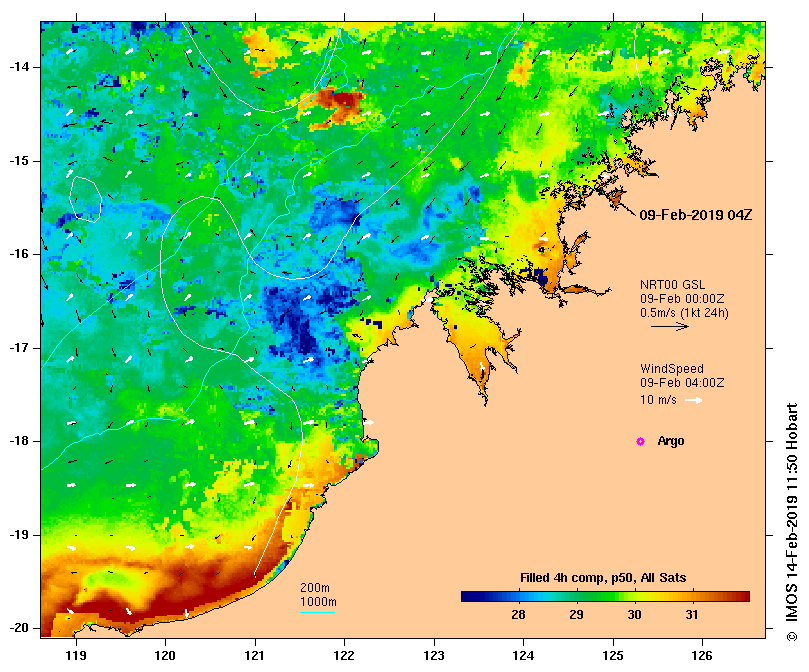Click the colorbar value 31
Image resolution: width=809 pixels, height=672 pixels.
pyautogui.click(x=692, y=615)
